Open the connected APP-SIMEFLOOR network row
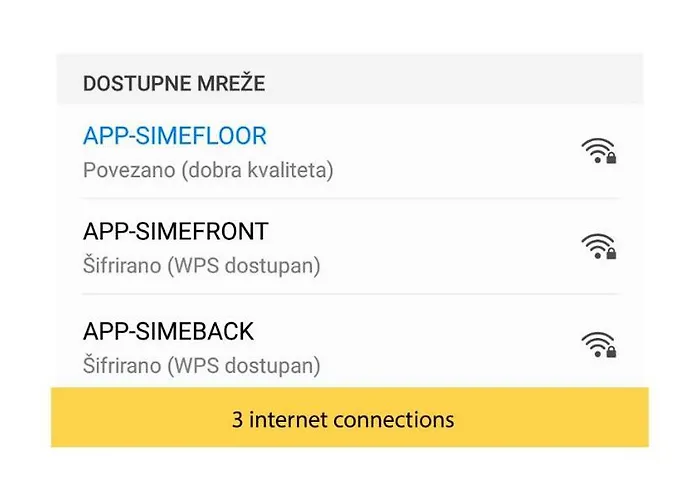The height and width of the screenshot is (500, 700). [x=350, y=151]
